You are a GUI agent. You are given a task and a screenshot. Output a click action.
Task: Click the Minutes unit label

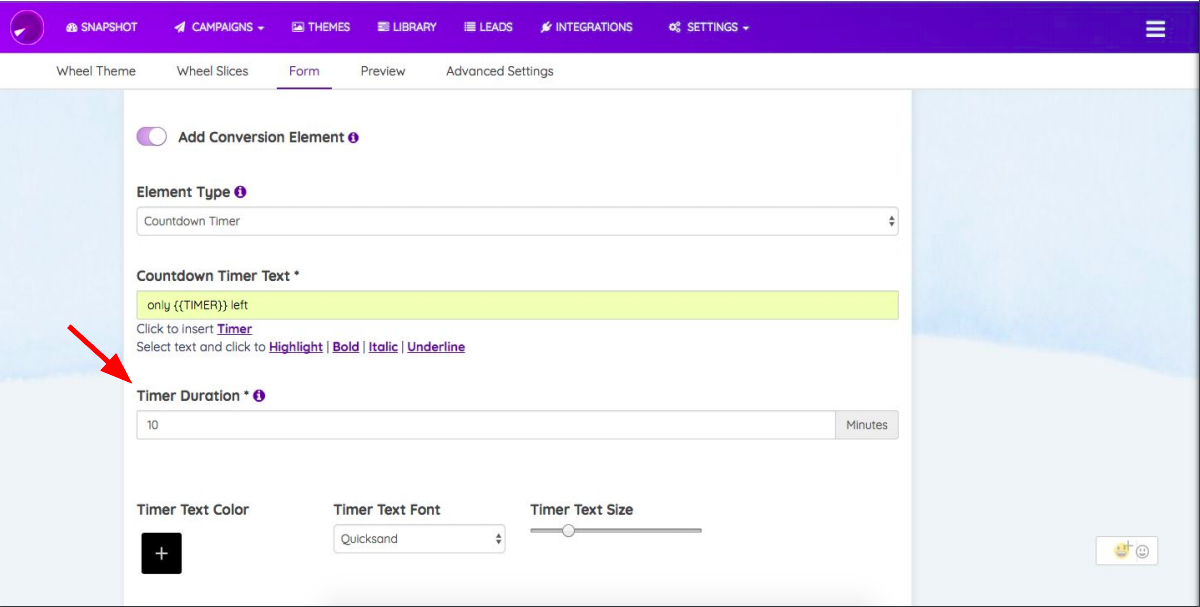[867, 425]
